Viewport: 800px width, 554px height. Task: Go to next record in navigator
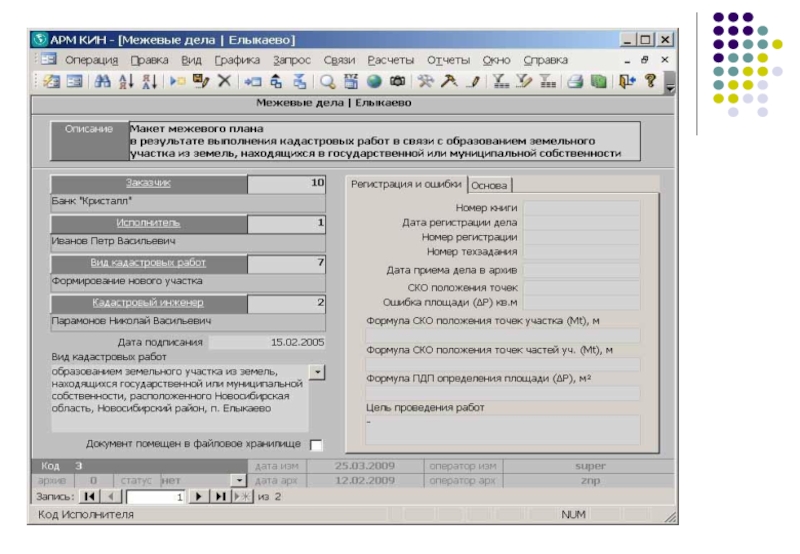point(198,495)
